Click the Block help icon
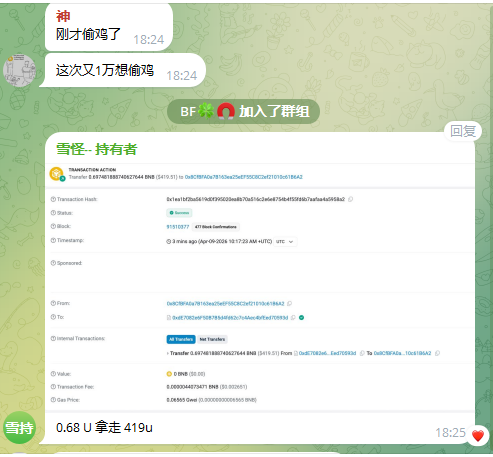Screen dimensions: 493x457 click(53, 226)
